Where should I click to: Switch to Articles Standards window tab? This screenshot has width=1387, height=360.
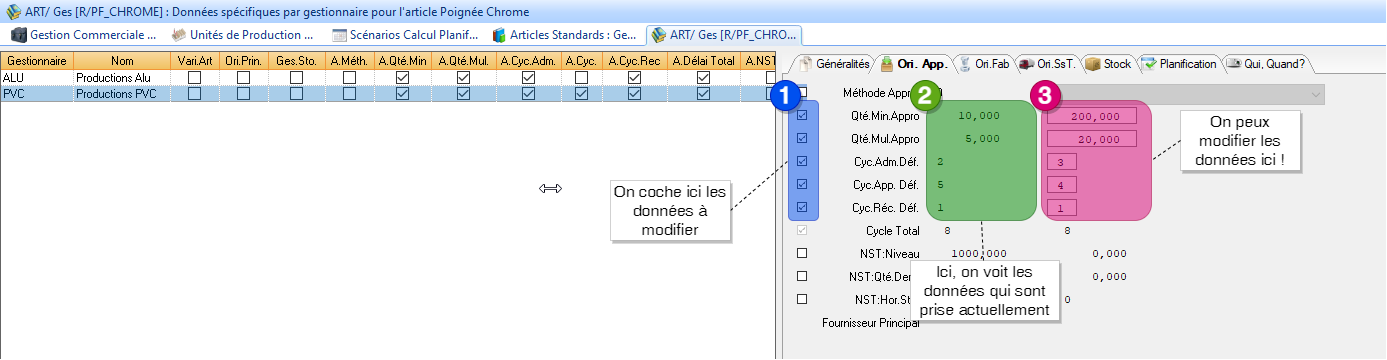pyautogui.click(x=565, y=34)
